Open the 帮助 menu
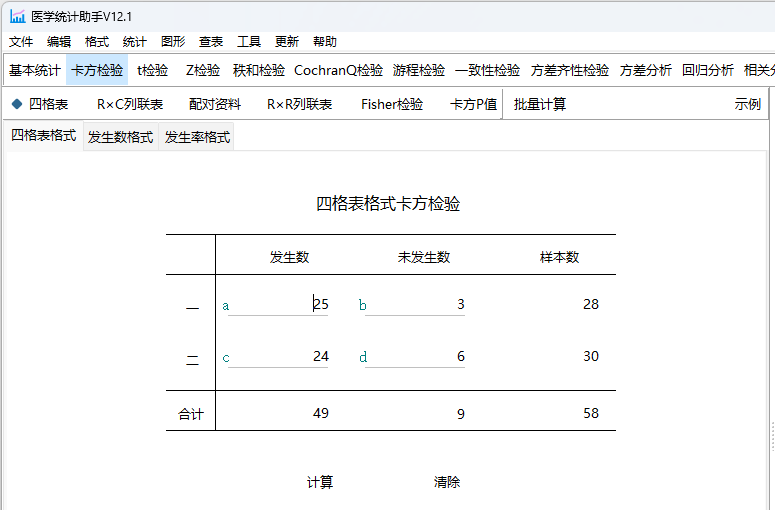Screen dimensions: 775x510 pos(325,42)
